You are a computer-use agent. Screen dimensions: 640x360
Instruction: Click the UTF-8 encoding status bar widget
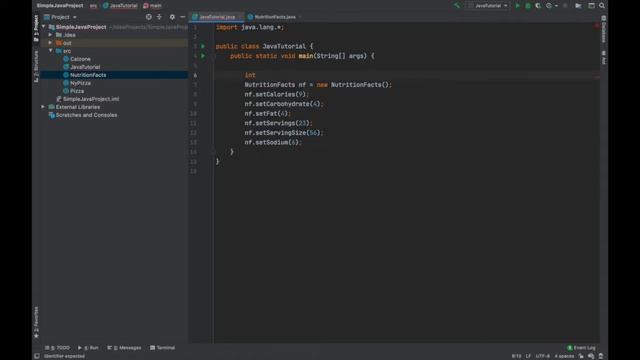[542, 356]
